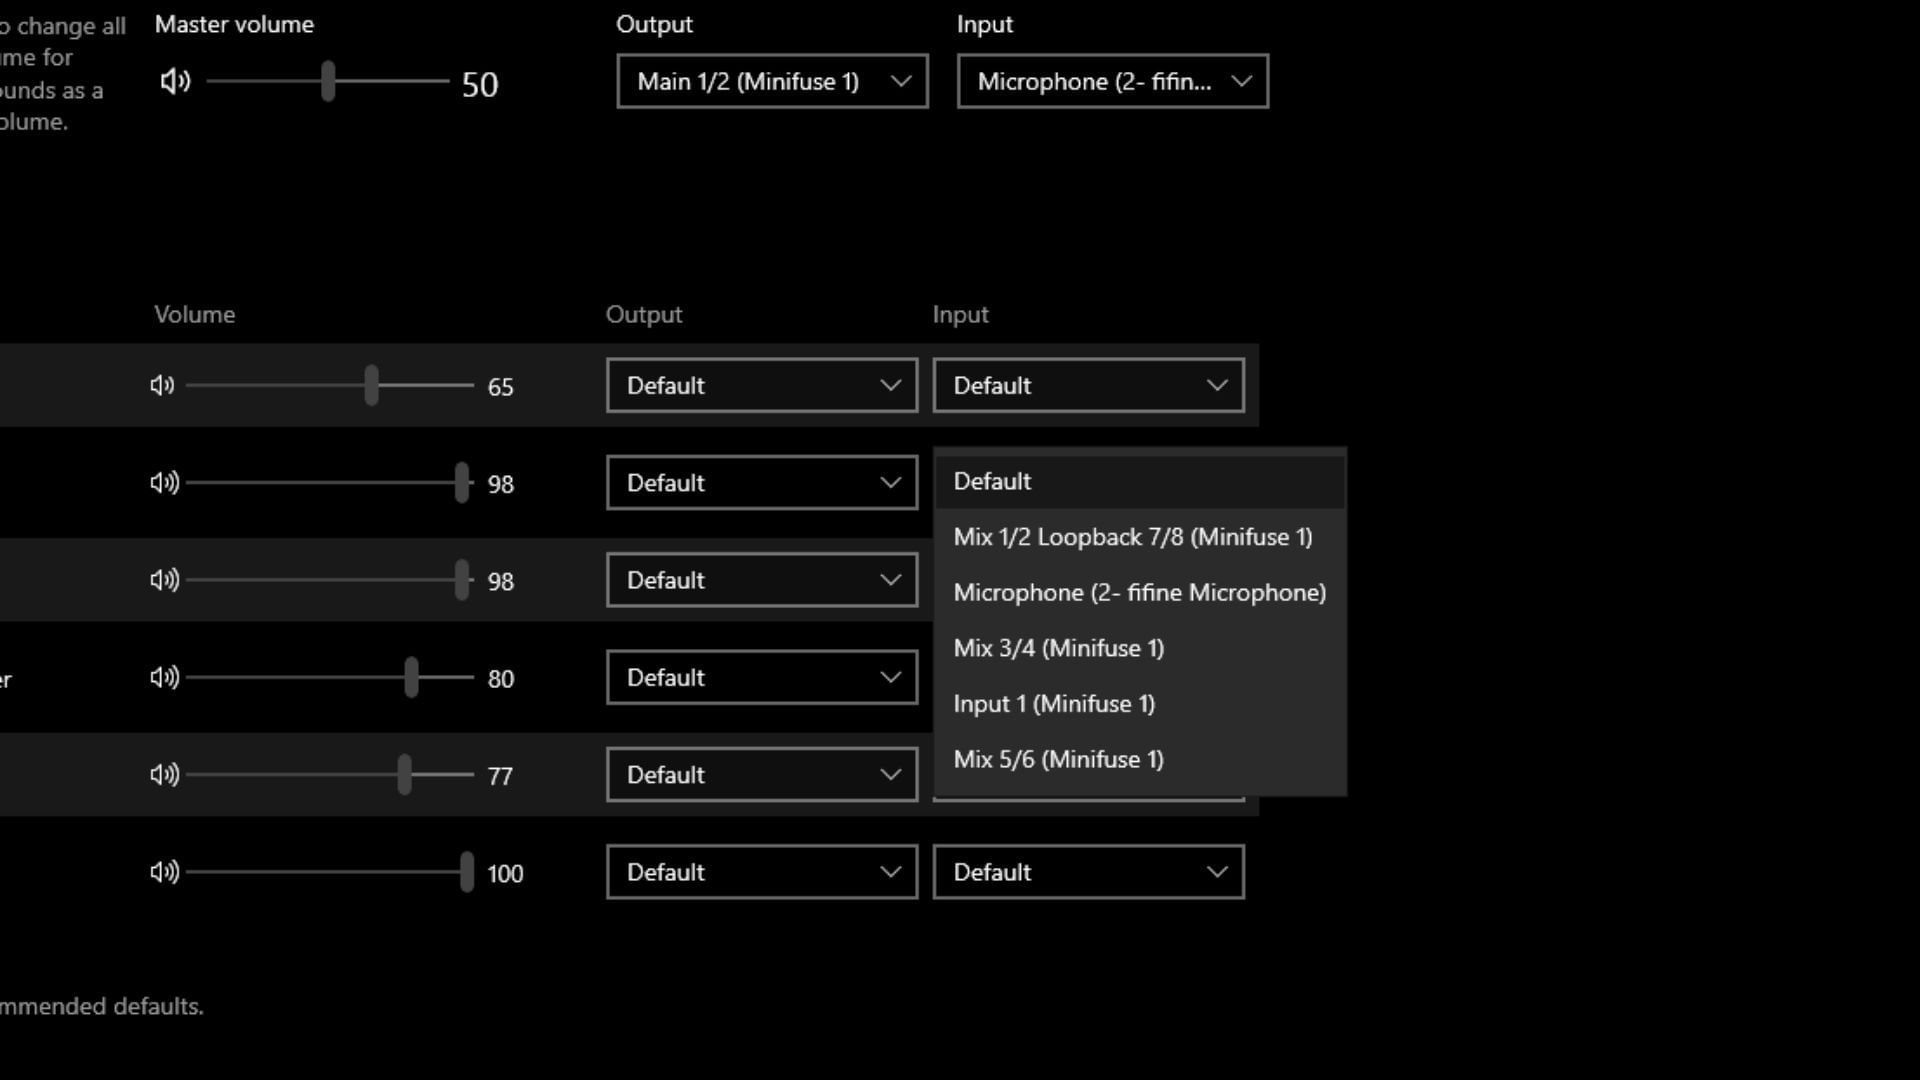Open the master Output device dropdown
1920x1080 pixels.
coord(772,82)
